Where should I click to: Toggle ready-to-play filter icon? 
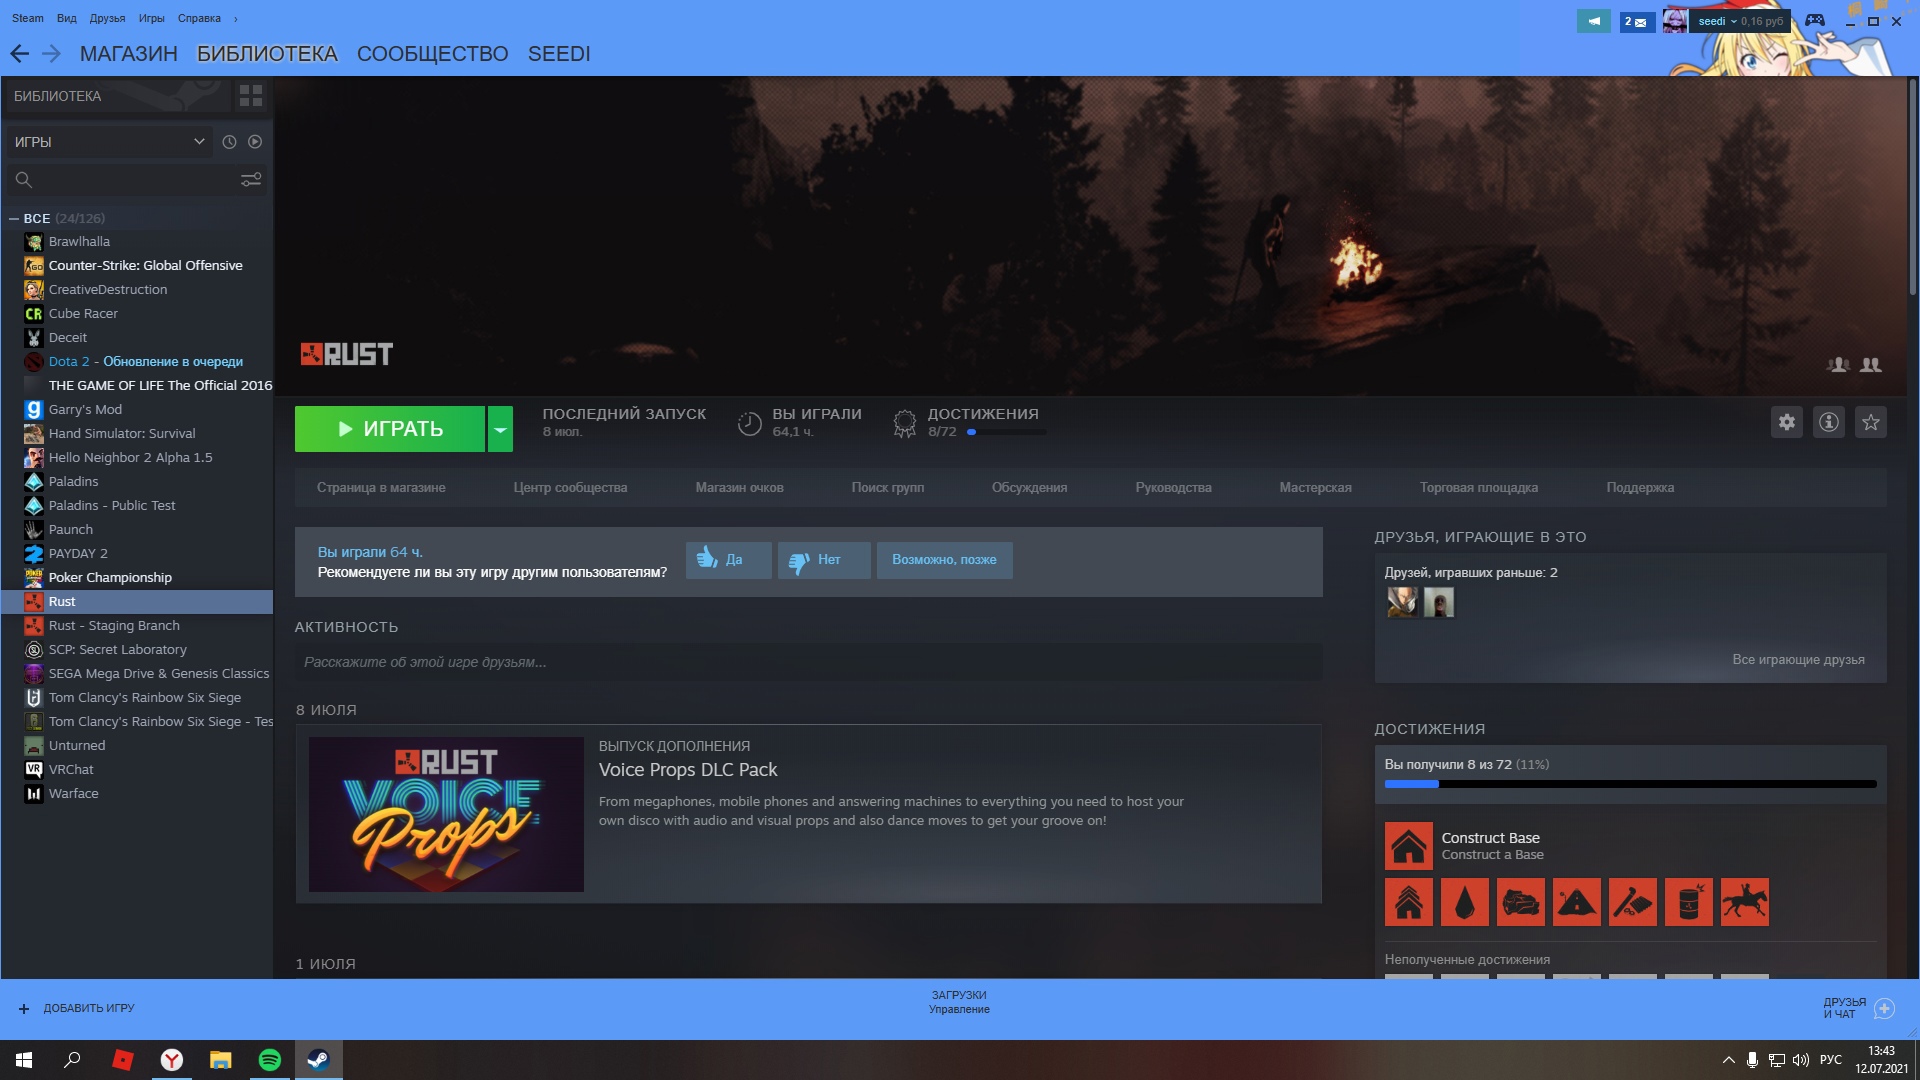coord(255,142)
